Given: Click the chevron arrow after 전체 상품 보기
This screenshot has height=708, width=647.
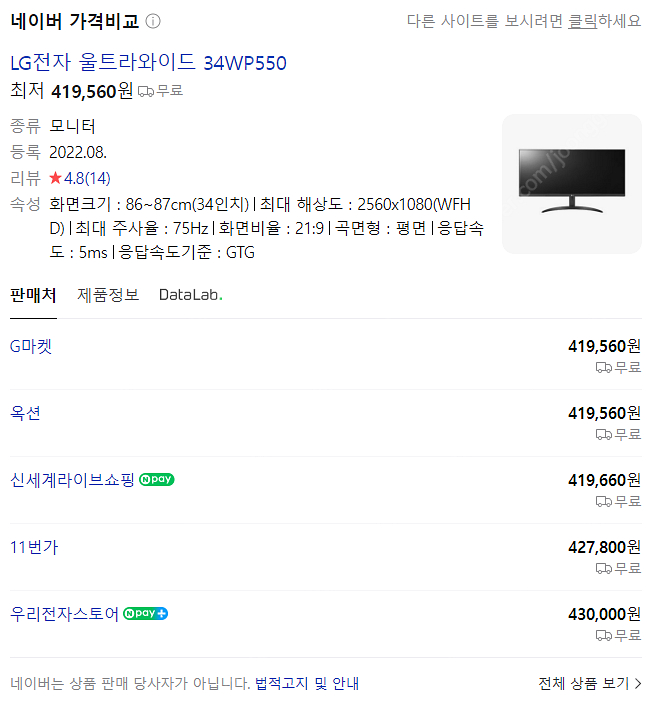Looking at the screenshot, I should [x=637, y=684].
